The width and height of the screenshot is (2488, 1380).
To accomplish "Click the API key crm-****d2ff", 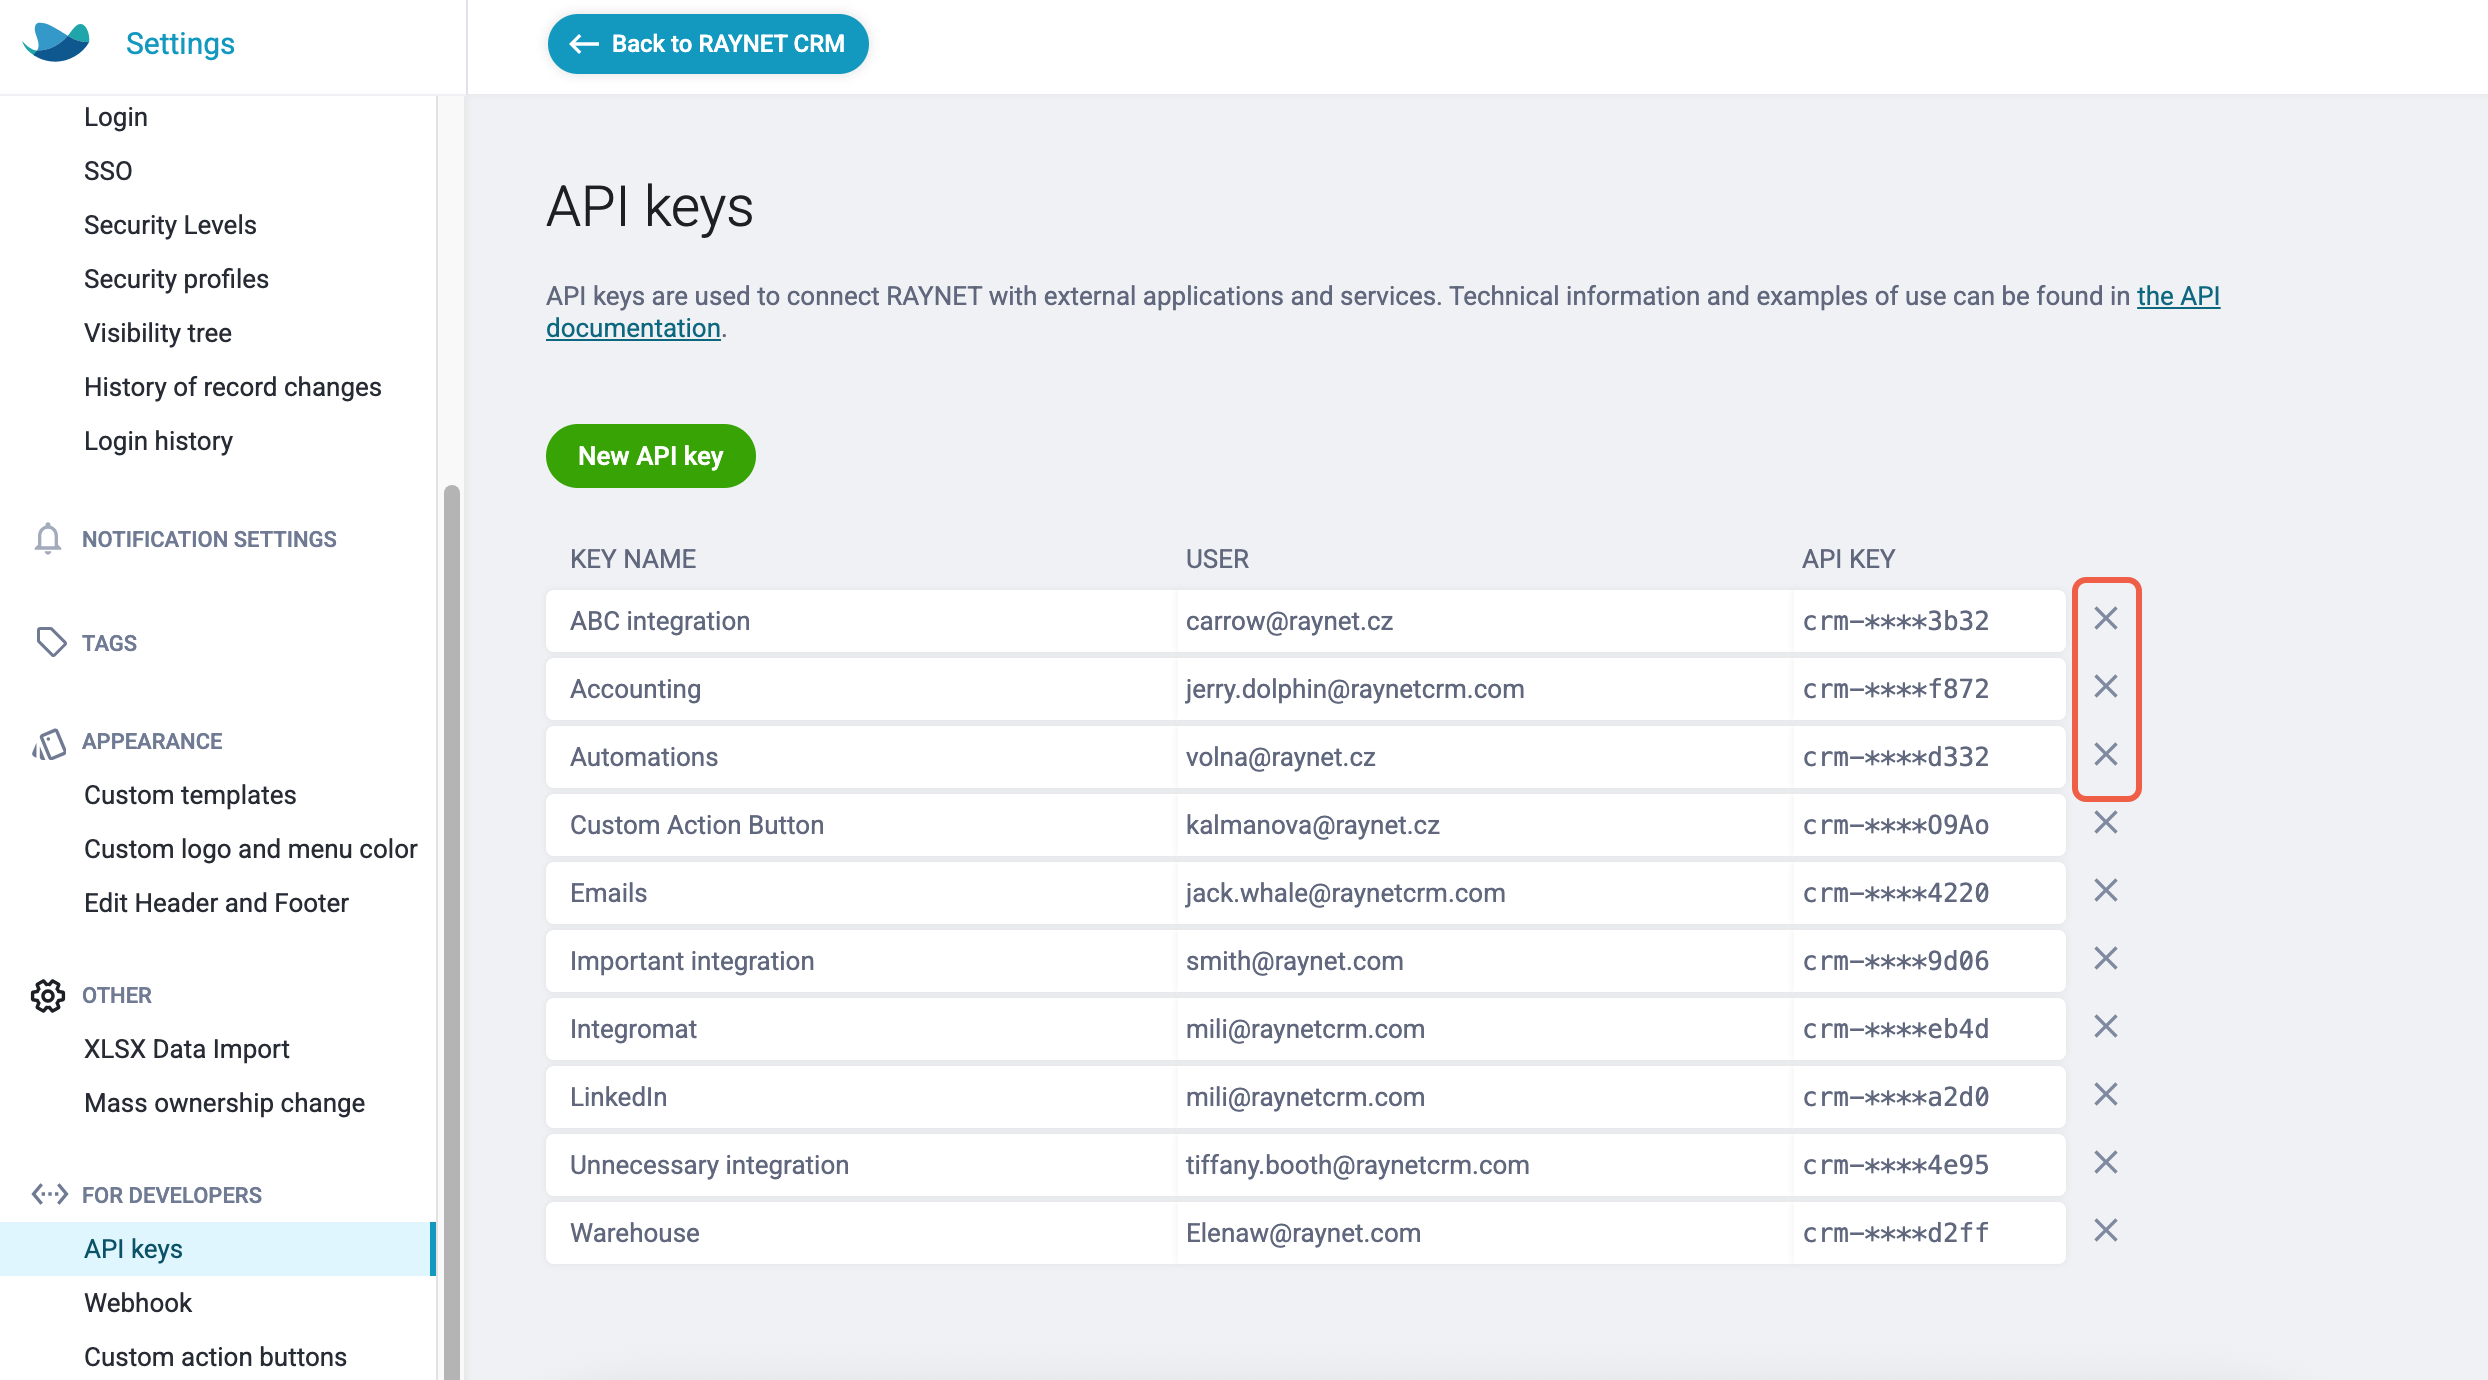I will [x=1896, y=1233].
